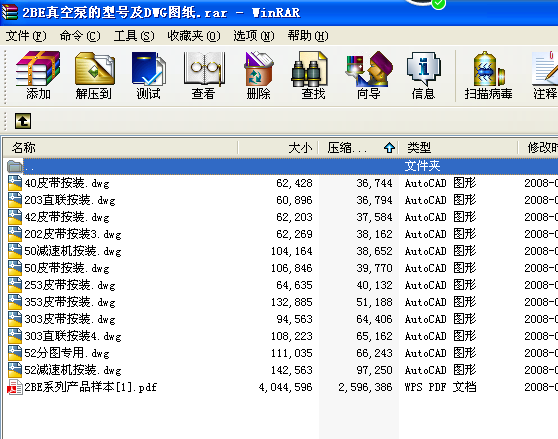Click the icon of 42皮带按装.dwg
The height and width of the screenshot is (439, 558).
[15, 217]
